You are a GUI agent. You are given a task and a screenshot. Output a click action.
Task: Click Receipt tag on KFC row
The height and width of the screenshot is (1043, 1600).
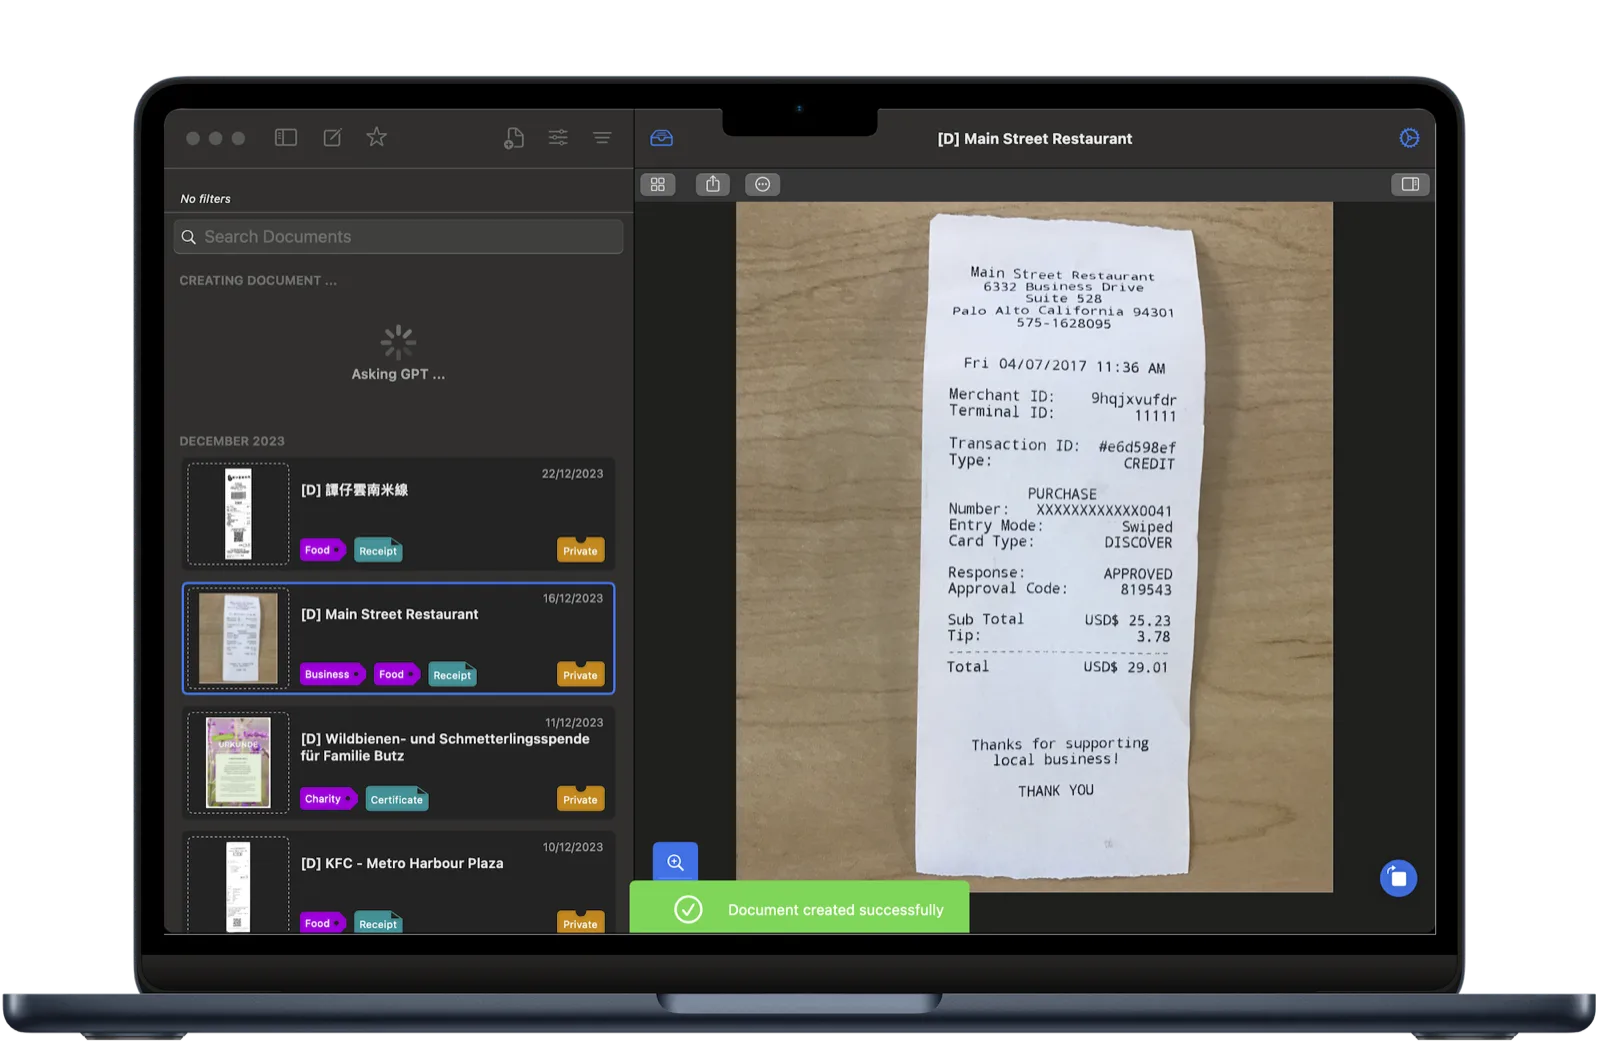378,924
